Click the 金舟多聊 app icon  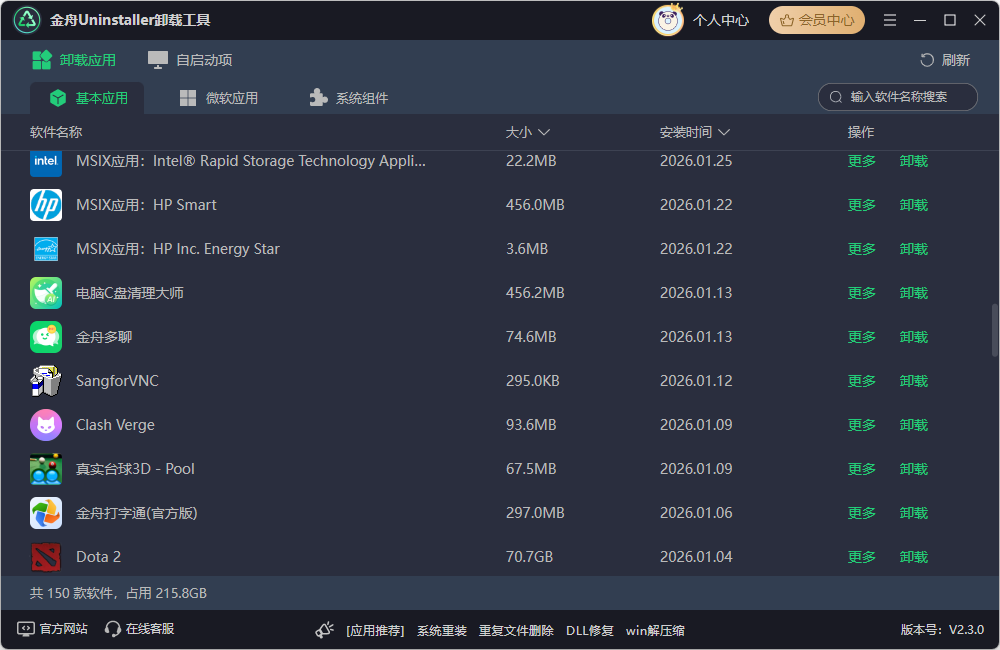click(x=44, y=336)
